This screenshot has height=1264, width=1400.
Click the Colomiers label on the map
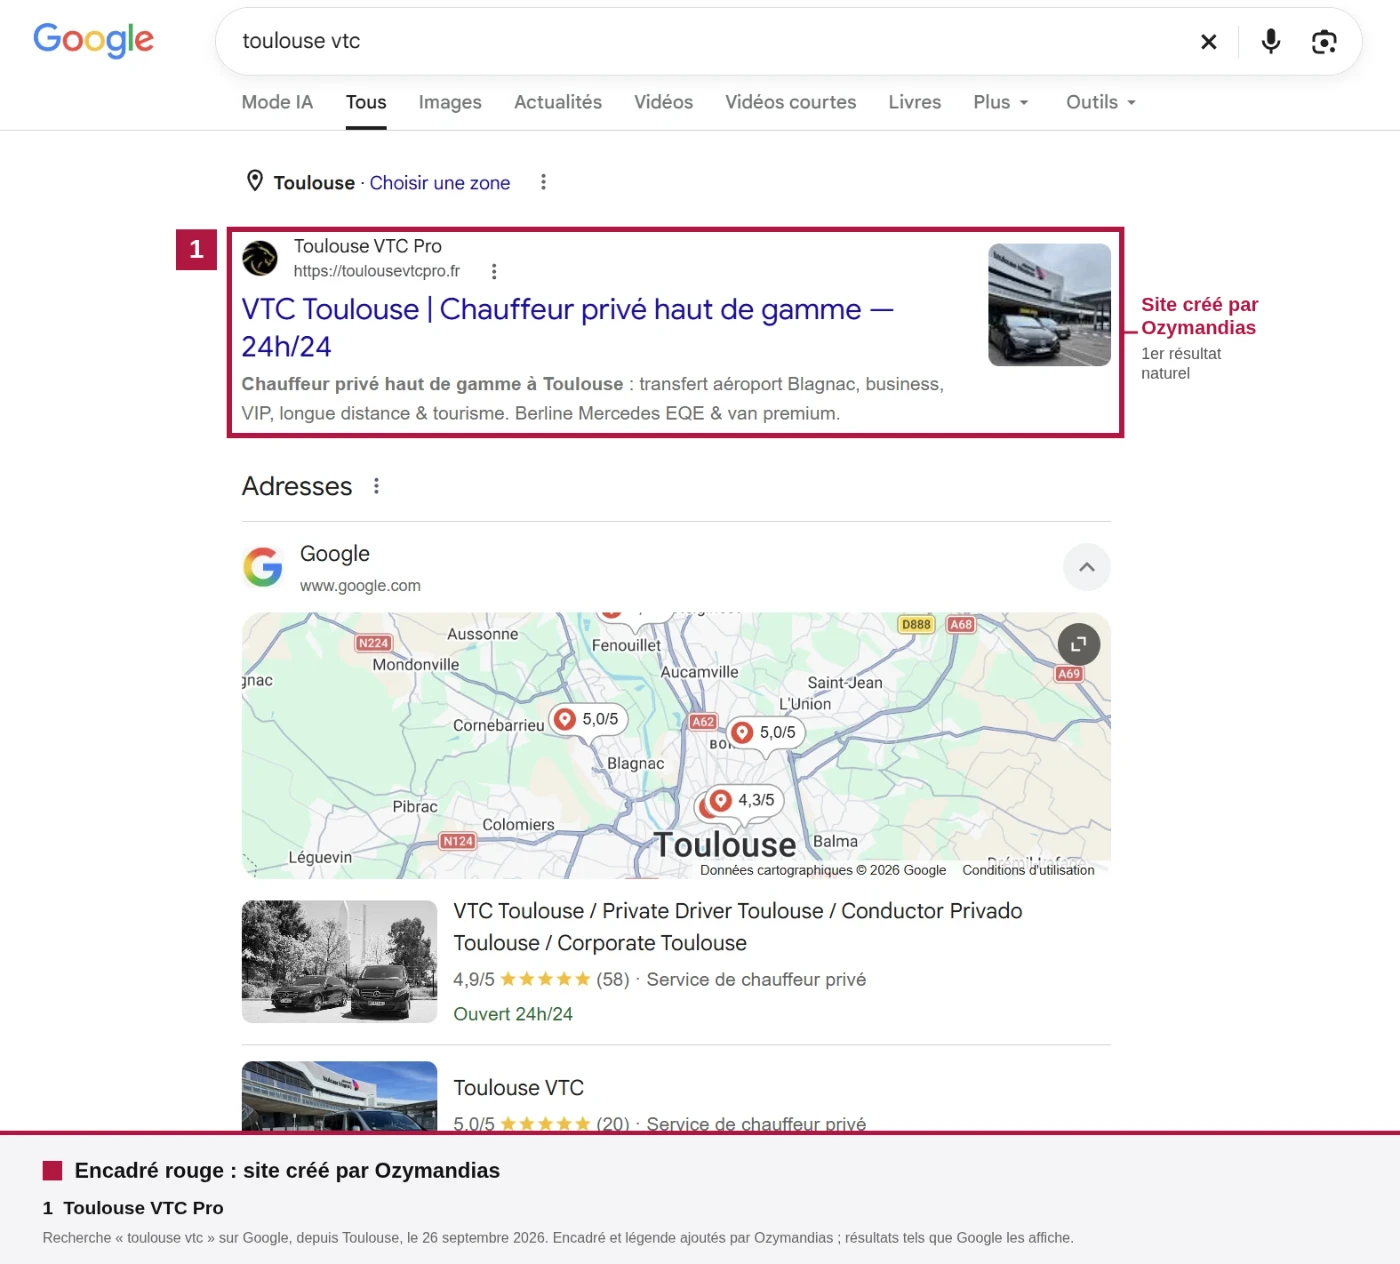coord(518,825)
